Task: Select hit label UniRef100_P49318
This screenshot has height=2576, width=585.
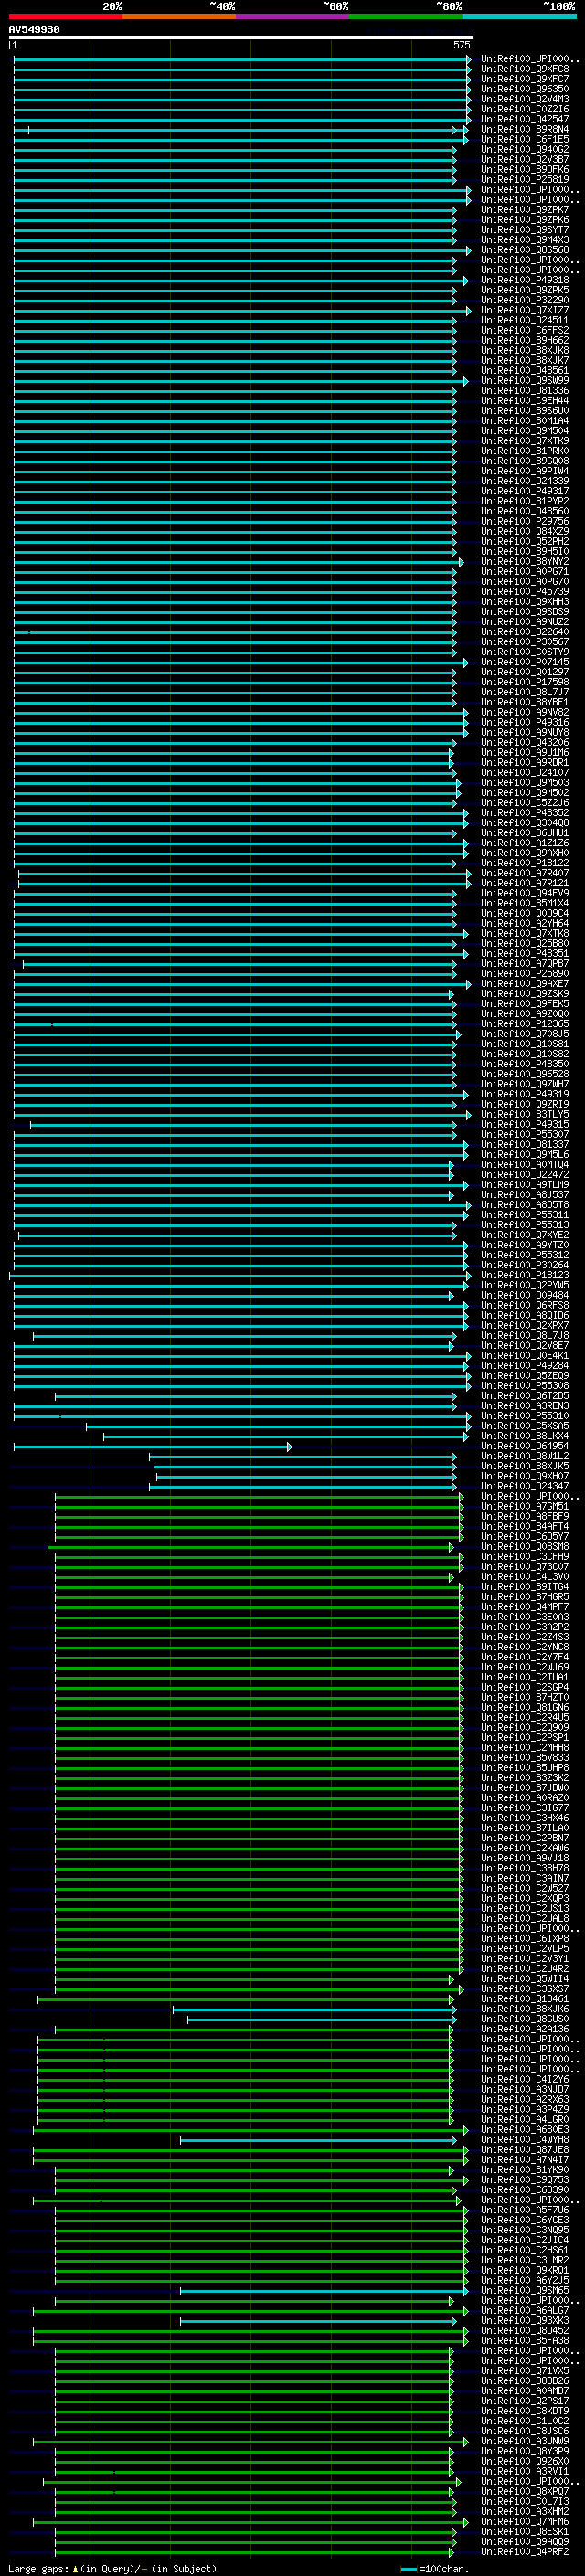Action: pyautogui.click(x=525, y=280)
